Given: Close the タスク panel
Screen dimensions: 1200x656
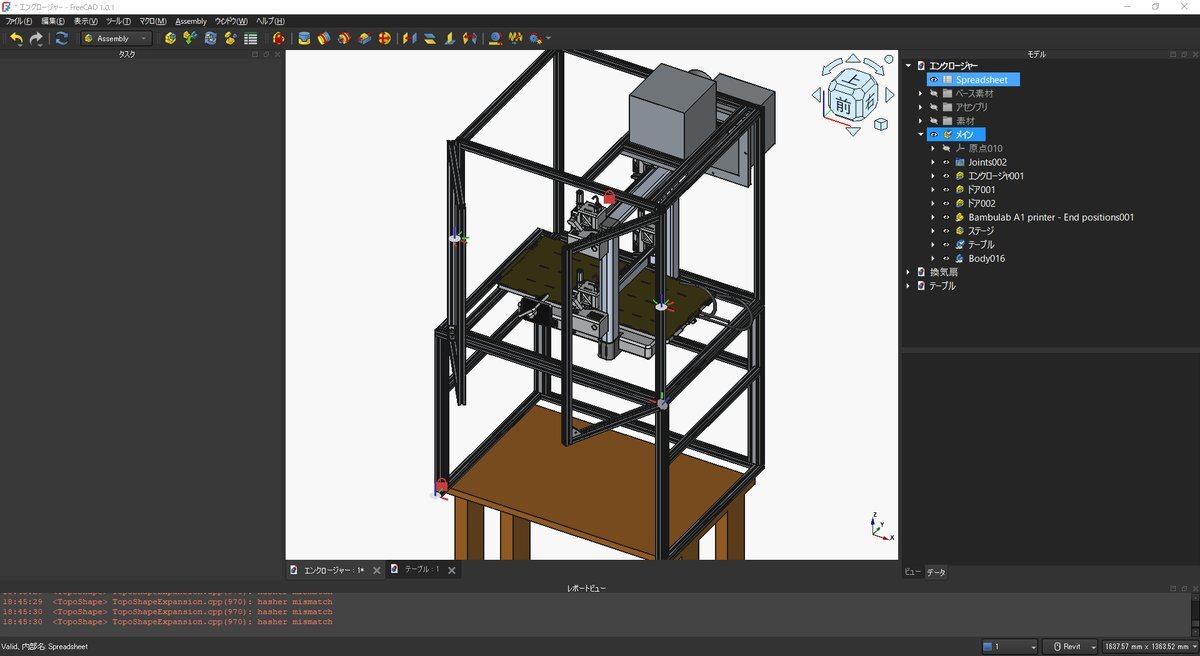Looking at the screenshot, I should [278, 54].
